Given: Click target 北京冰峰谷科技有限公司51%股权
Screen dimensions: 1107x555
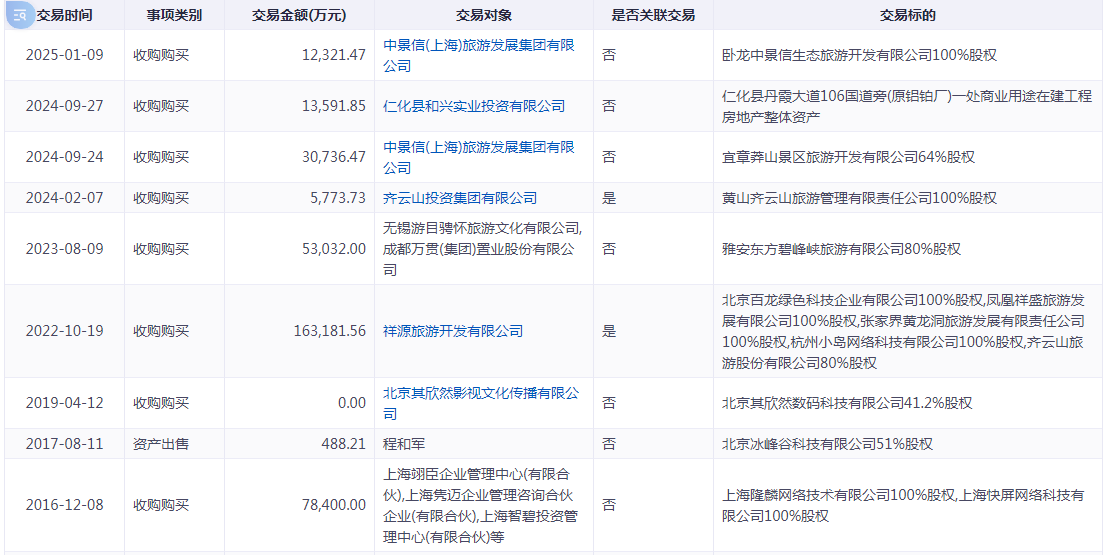Looking at the screenshot, I should 827,444.
